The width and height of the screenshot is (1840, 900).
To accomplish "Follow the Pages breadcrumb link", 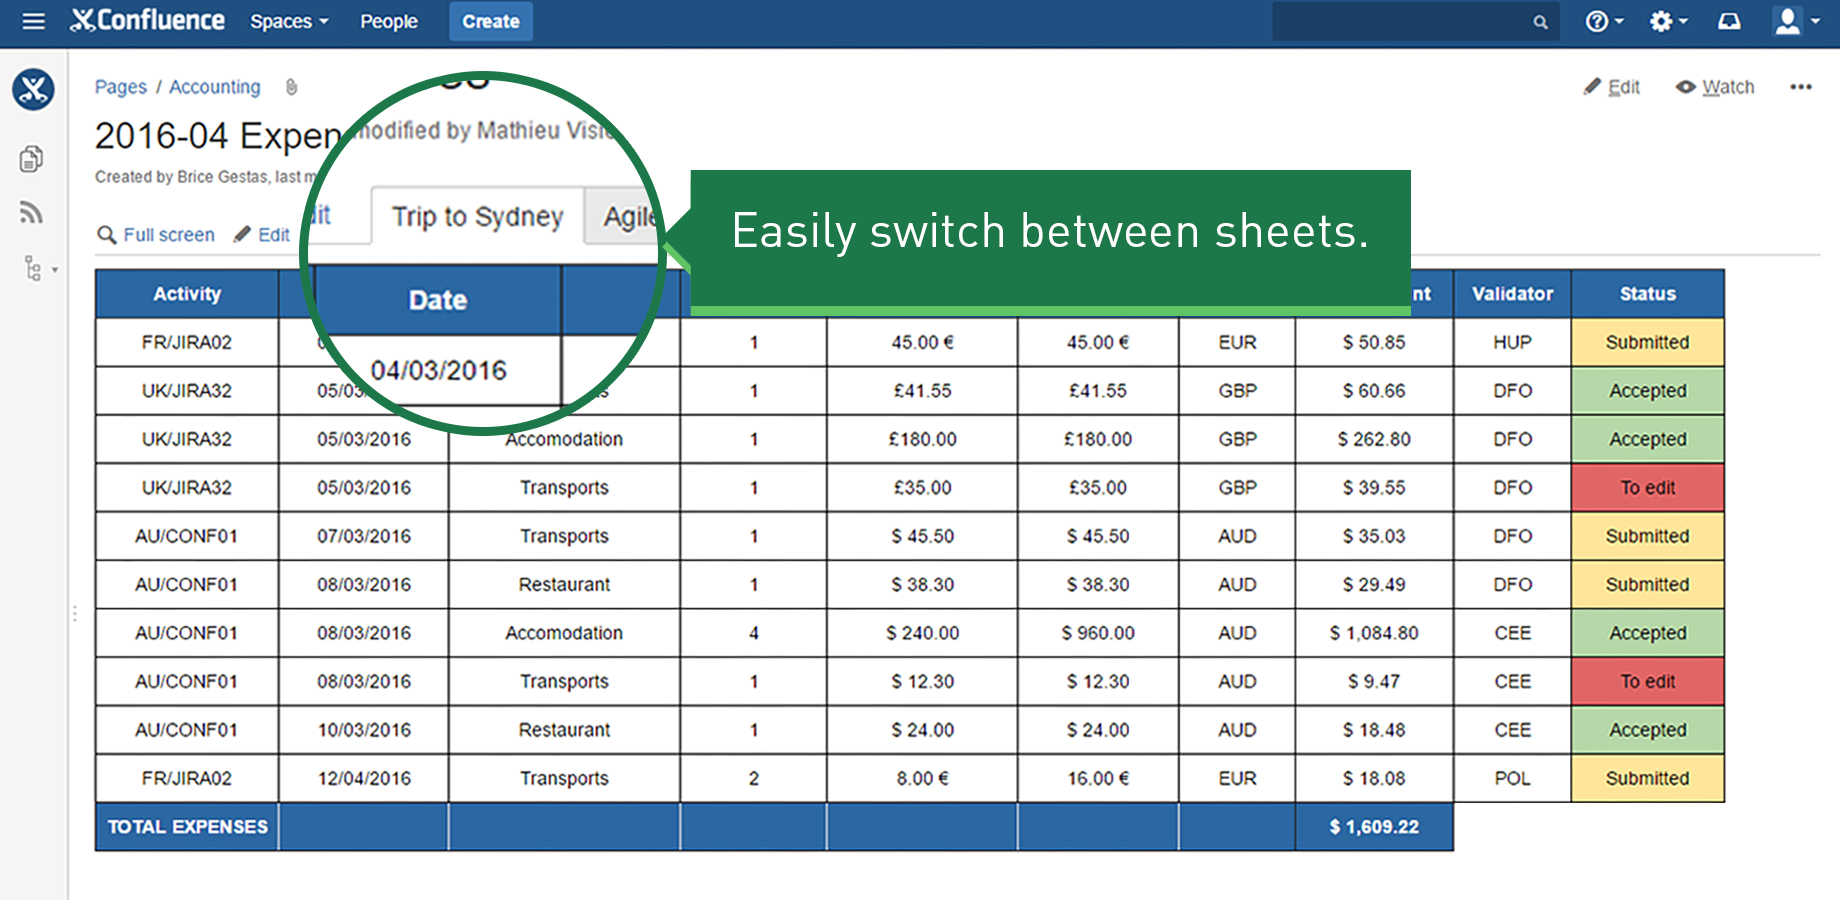I will [121, 87].
